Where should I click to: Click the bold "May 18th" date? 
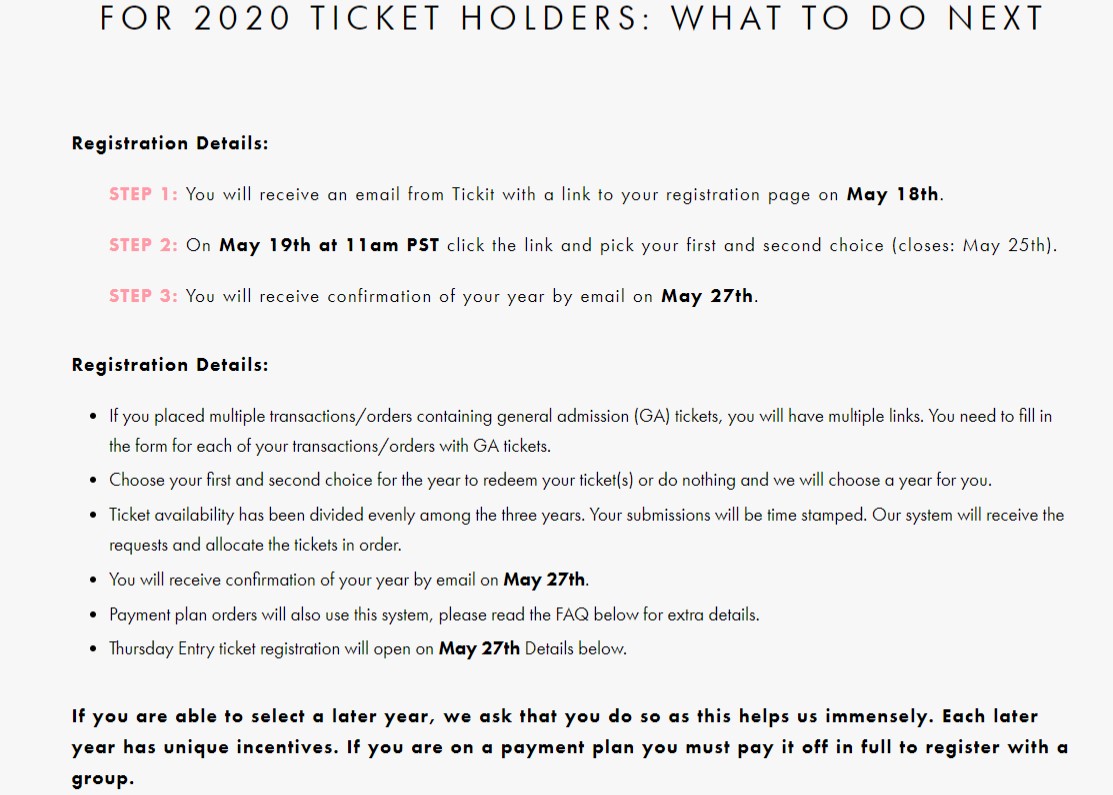coord(892,194)
